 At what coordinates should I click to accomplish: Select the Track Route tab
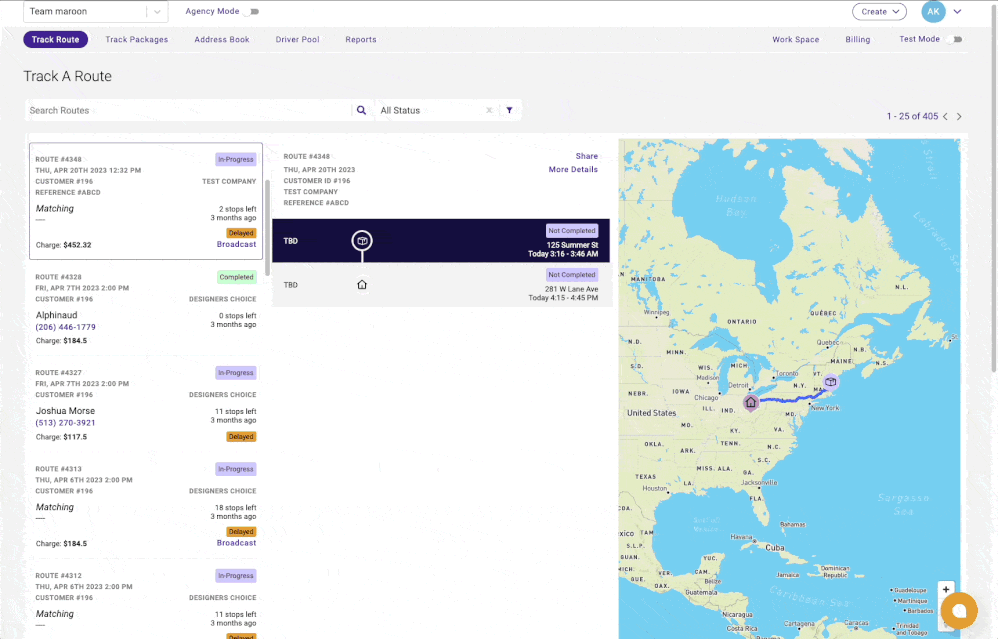55,39
